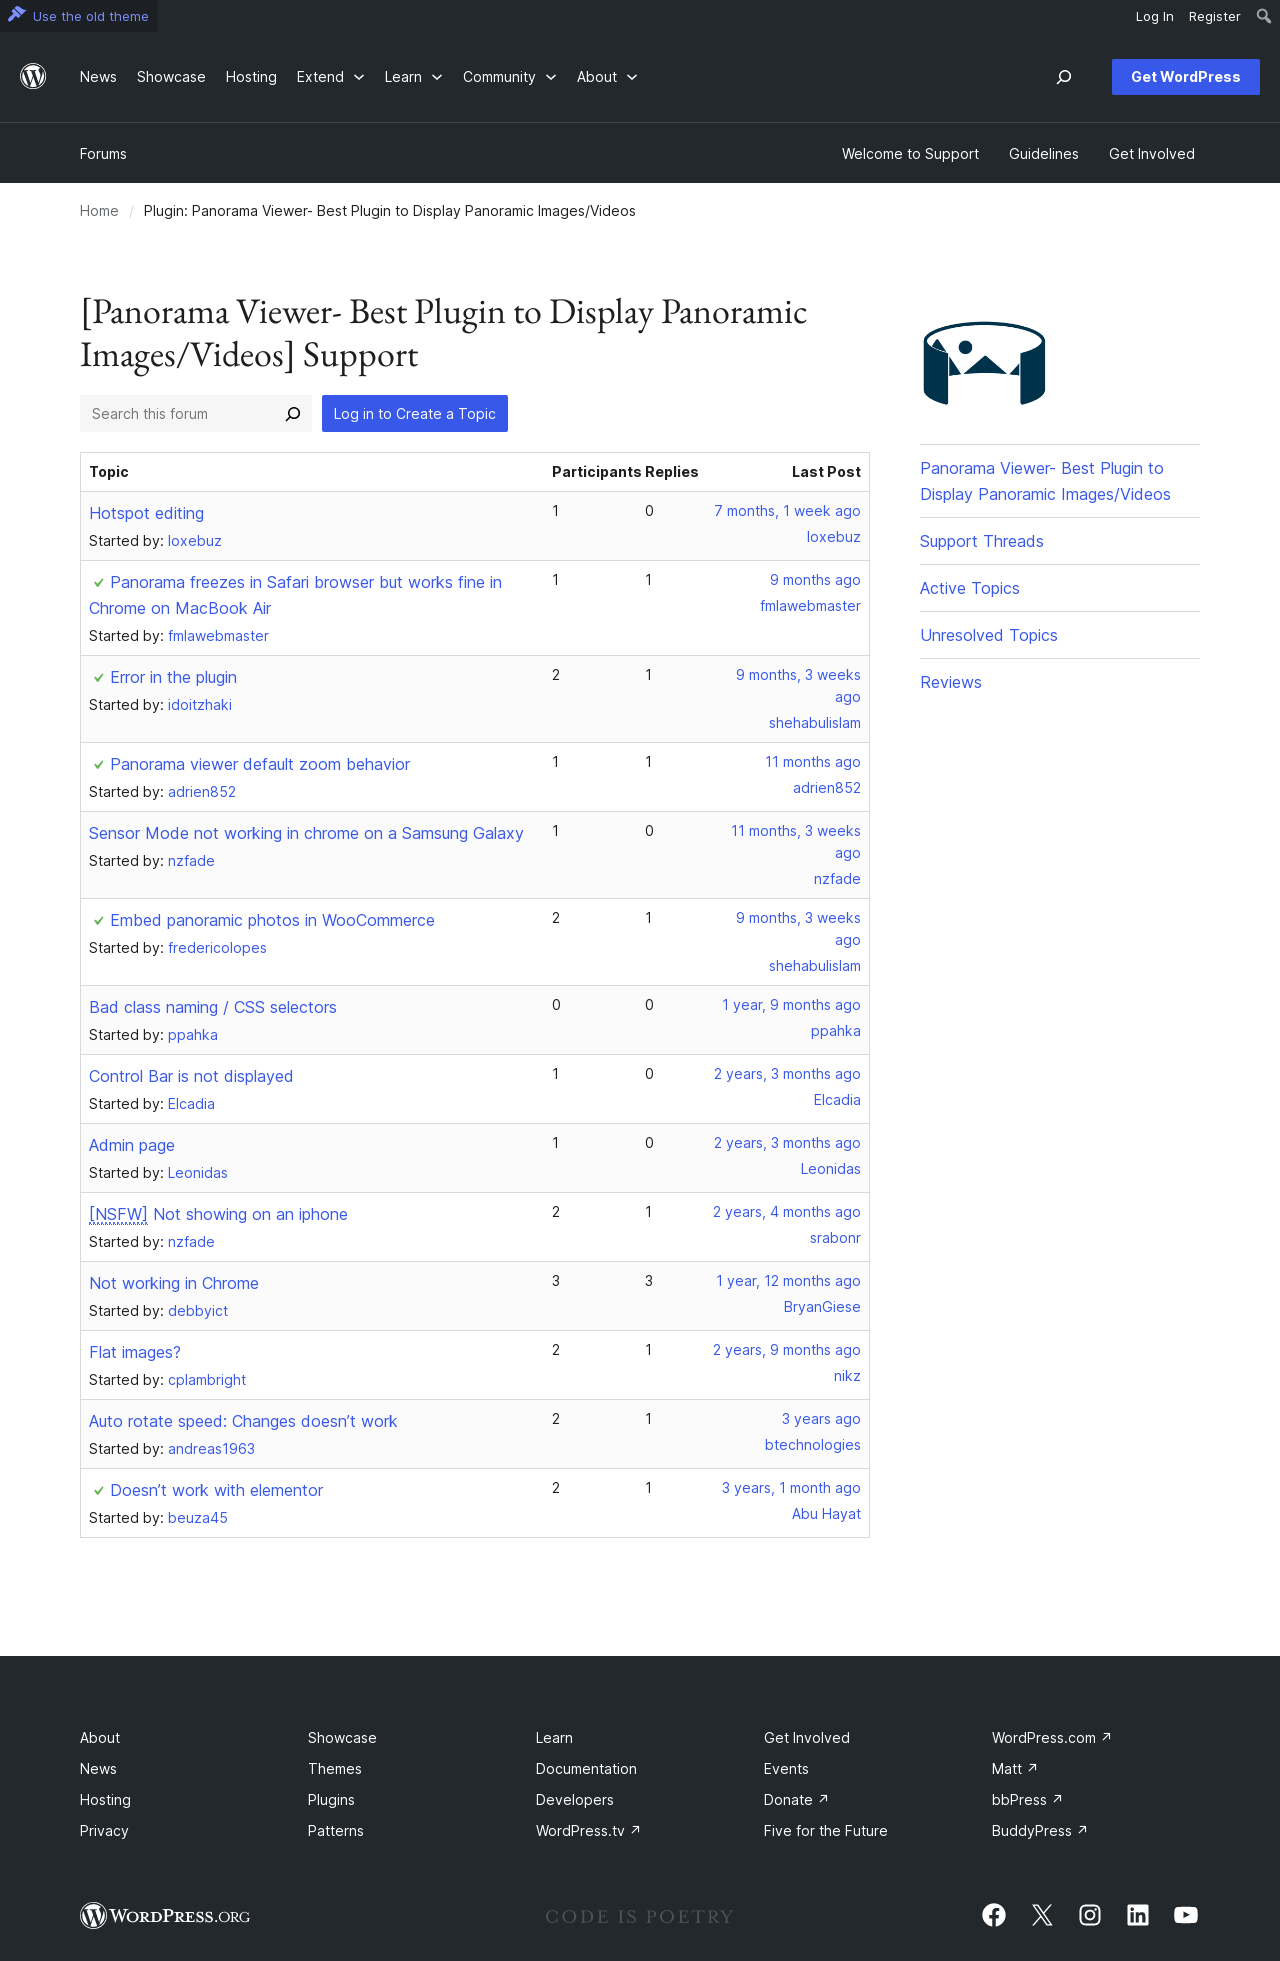Image resolution: width=1280 pixels, height=1961 pixels.
Task: Go to Showcase in top navigation
Action: (171, 77)
